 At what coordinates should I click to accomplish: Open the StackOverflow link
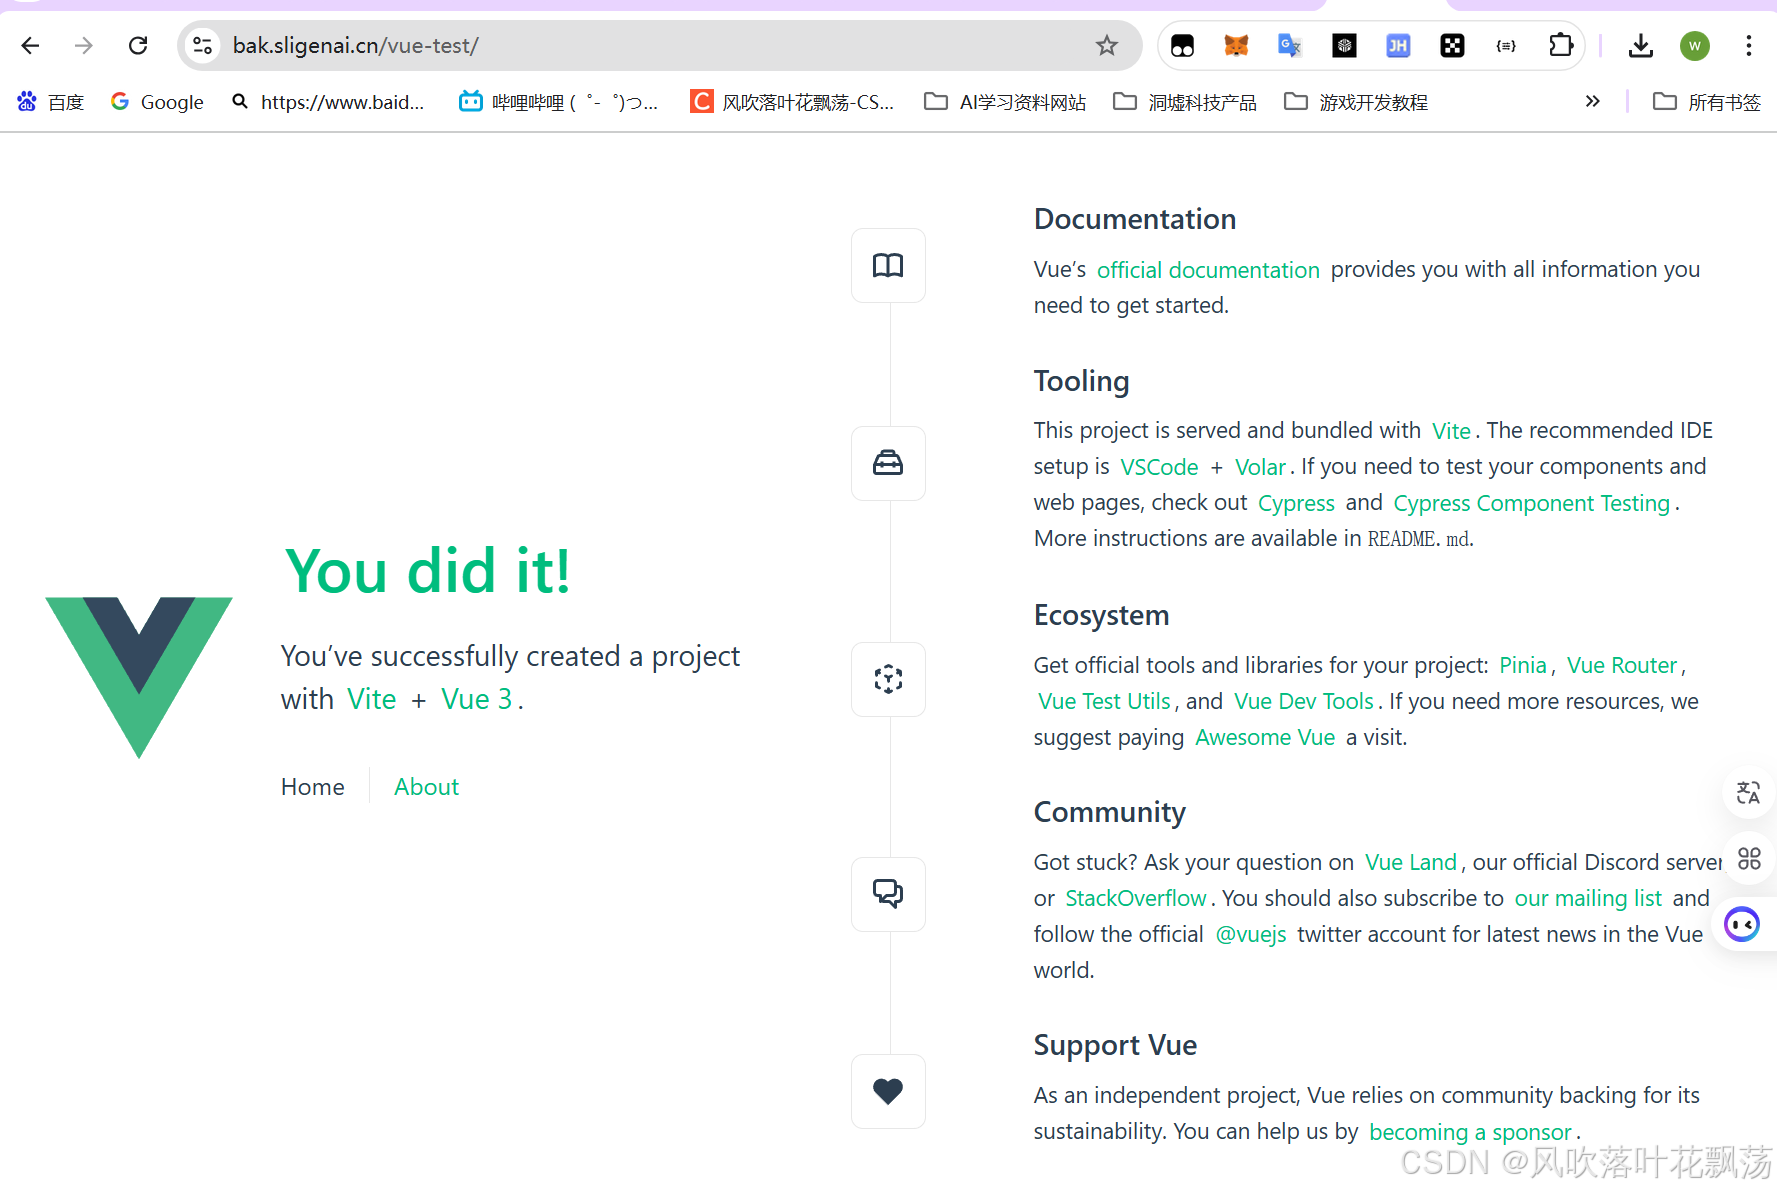tap(1136, 898)
